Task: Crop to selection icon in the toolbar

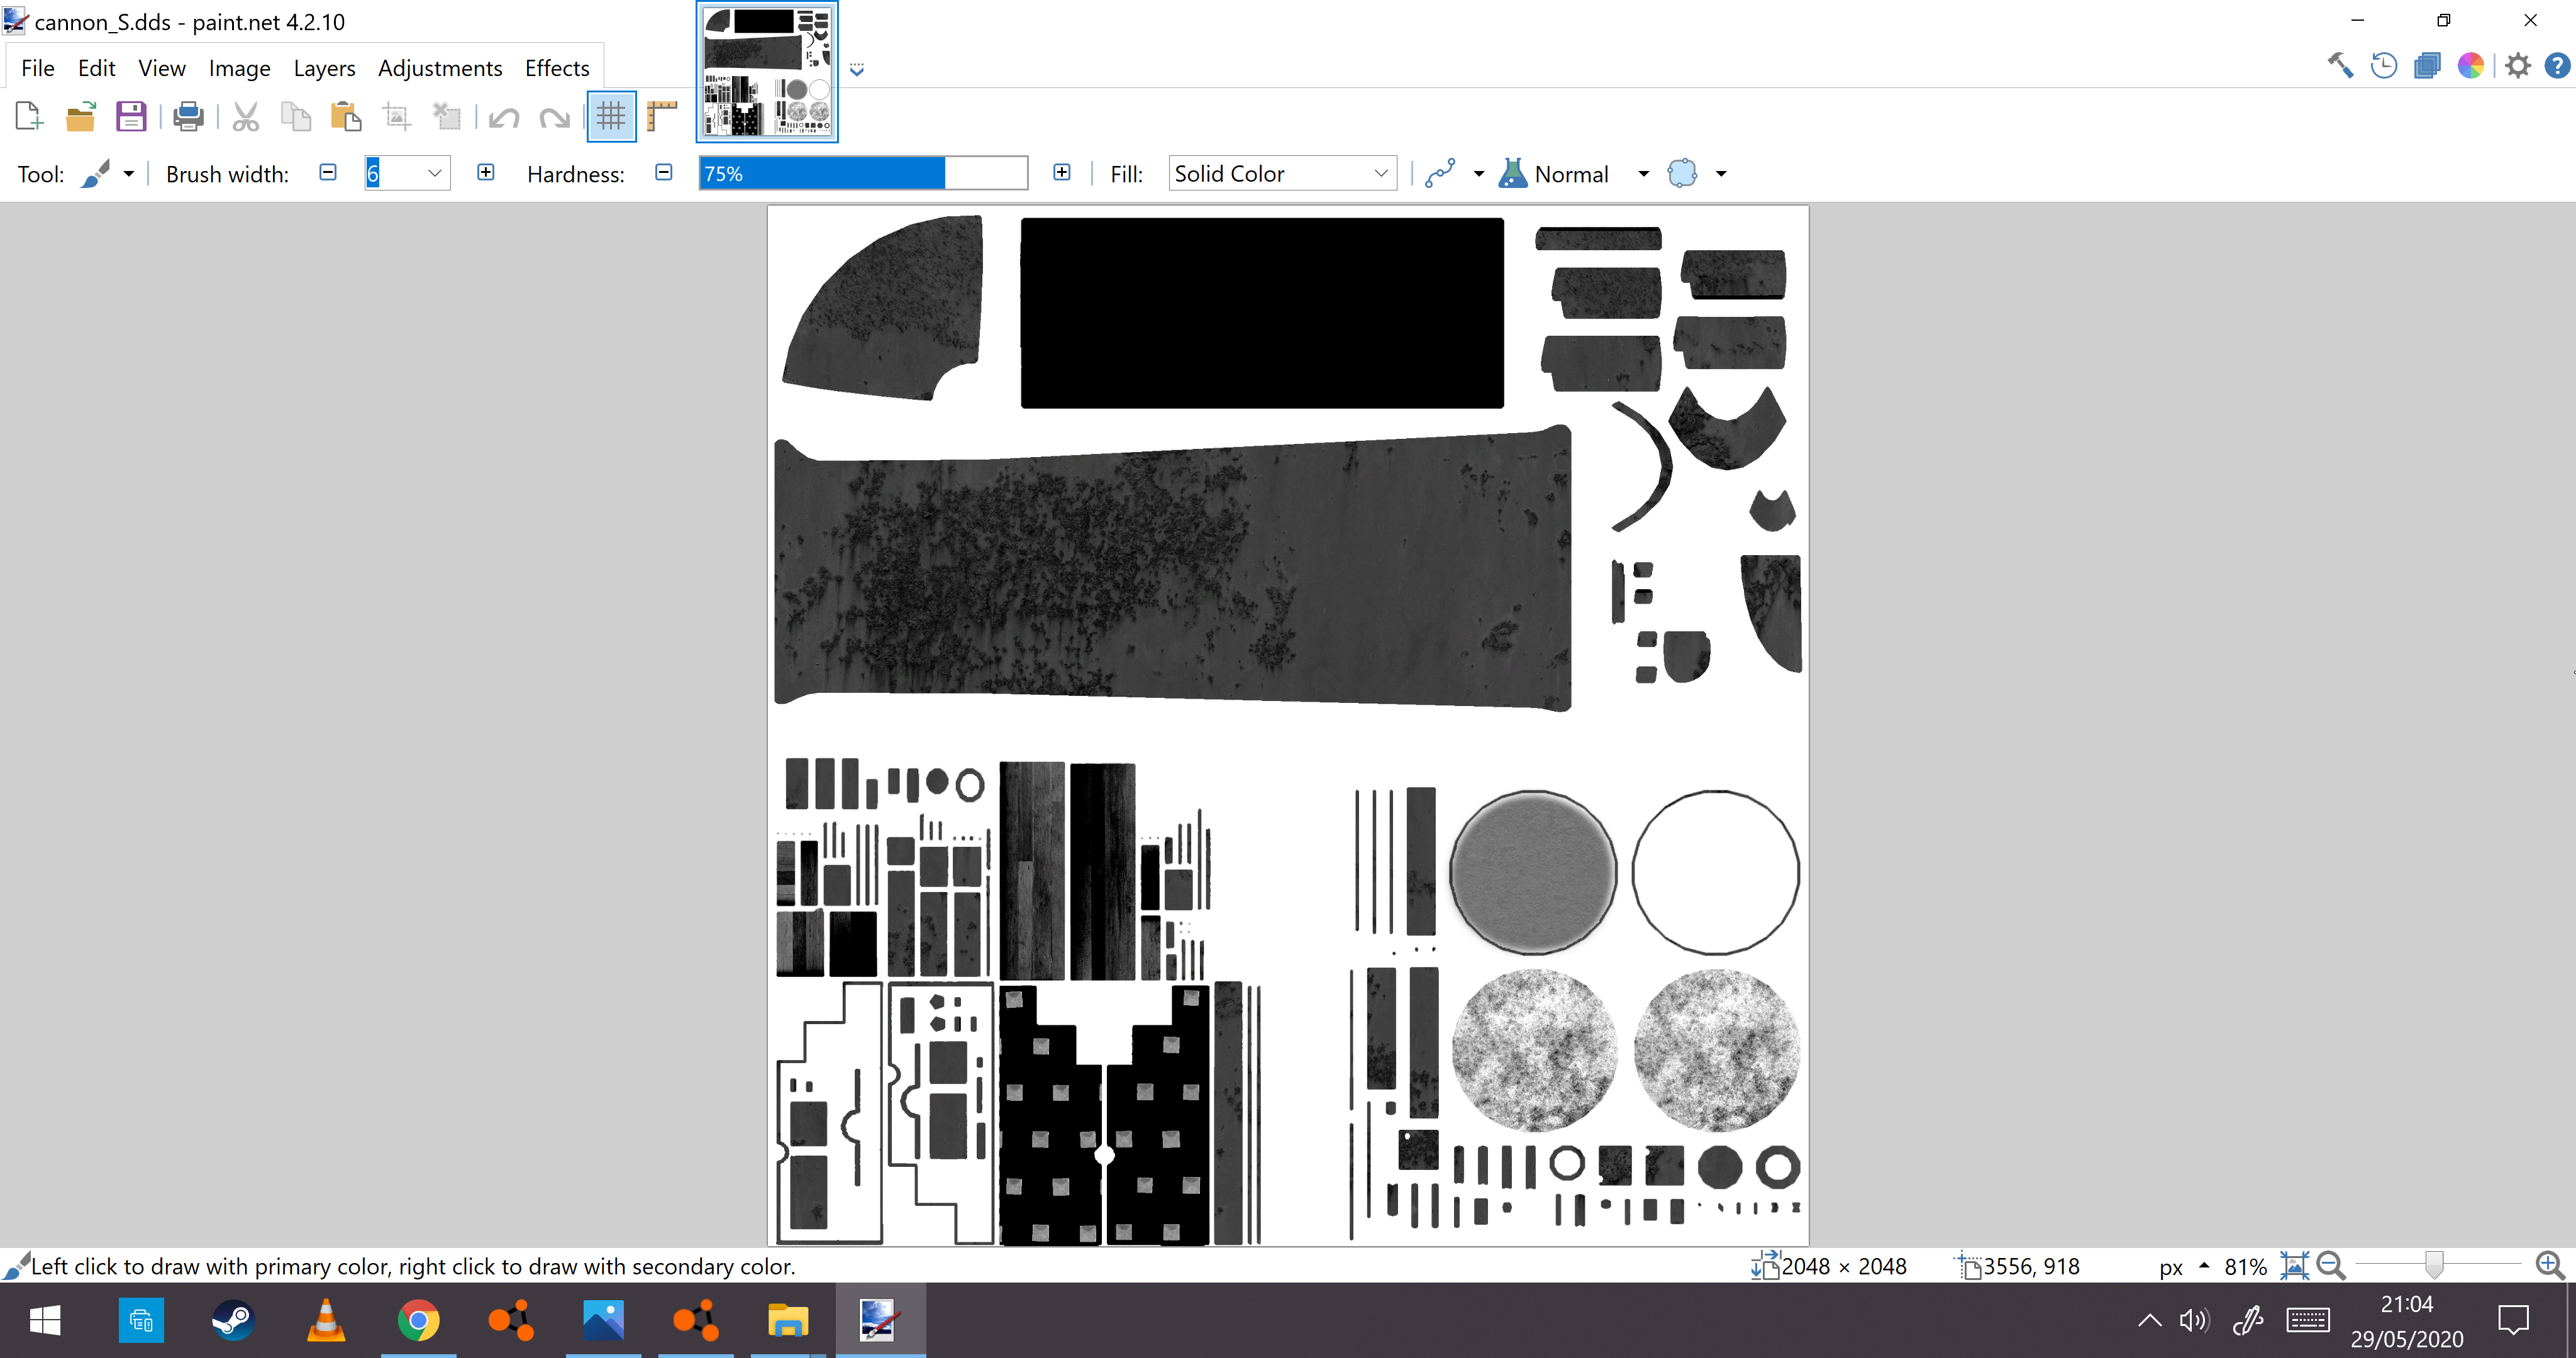Action: pos(397,117)
